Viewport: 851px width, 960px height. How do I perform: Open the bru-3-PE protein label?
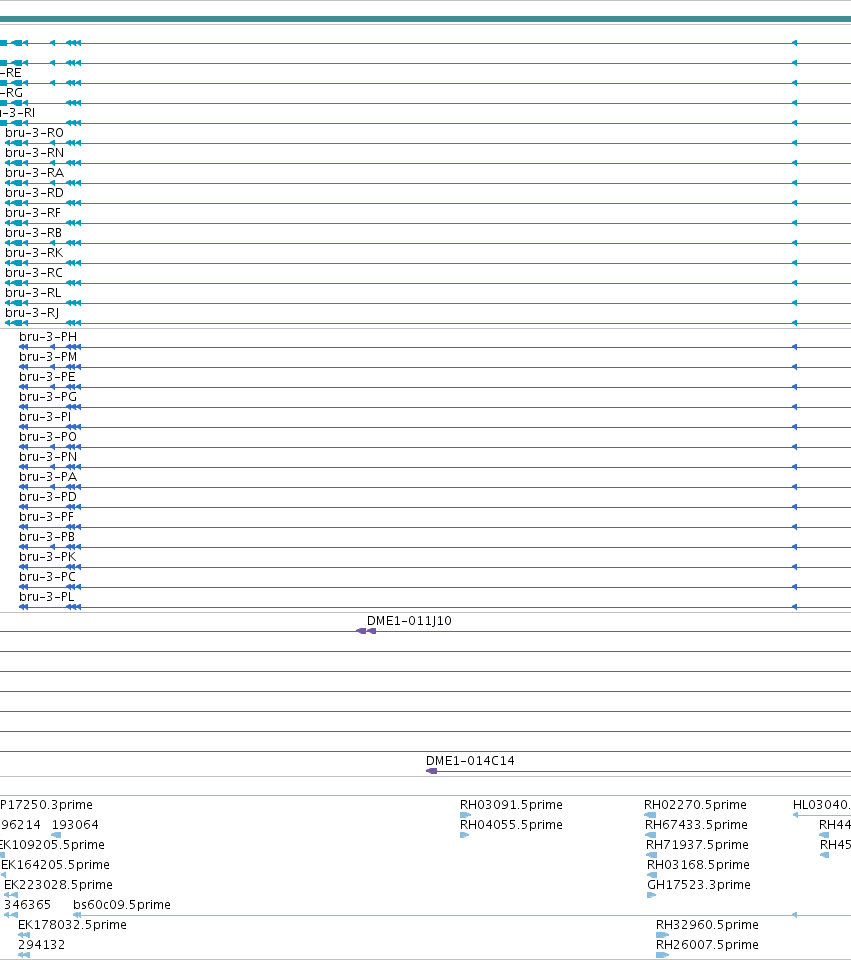(47, 377)
